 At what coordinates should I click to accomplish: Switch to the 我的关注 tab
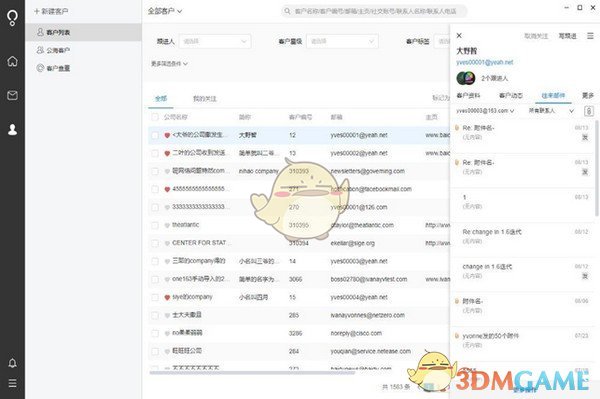click(x=205, y=99)
